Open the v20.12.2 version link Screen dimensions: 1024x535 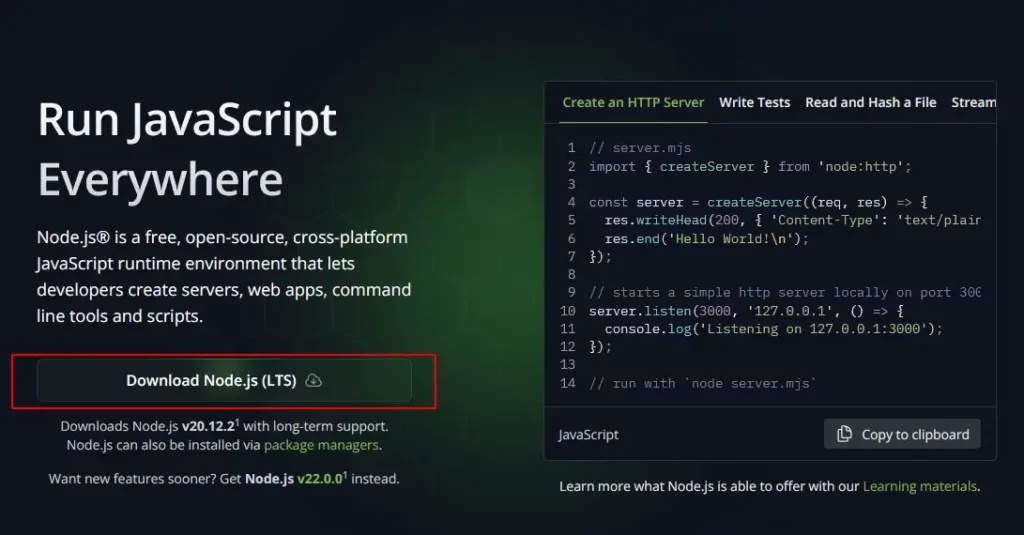tap(209, 426)
